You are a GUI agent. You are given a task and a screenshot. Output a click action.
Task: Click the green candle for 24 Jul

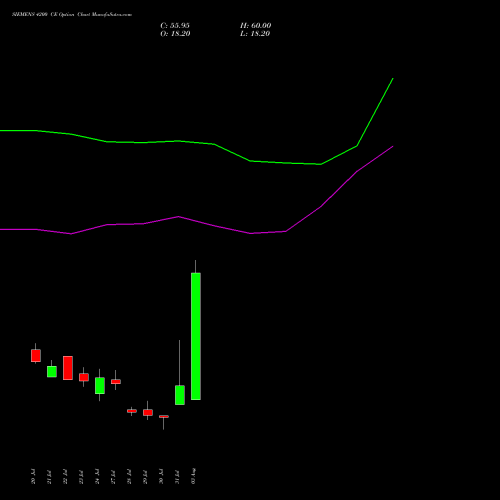(x=100, y=385)
